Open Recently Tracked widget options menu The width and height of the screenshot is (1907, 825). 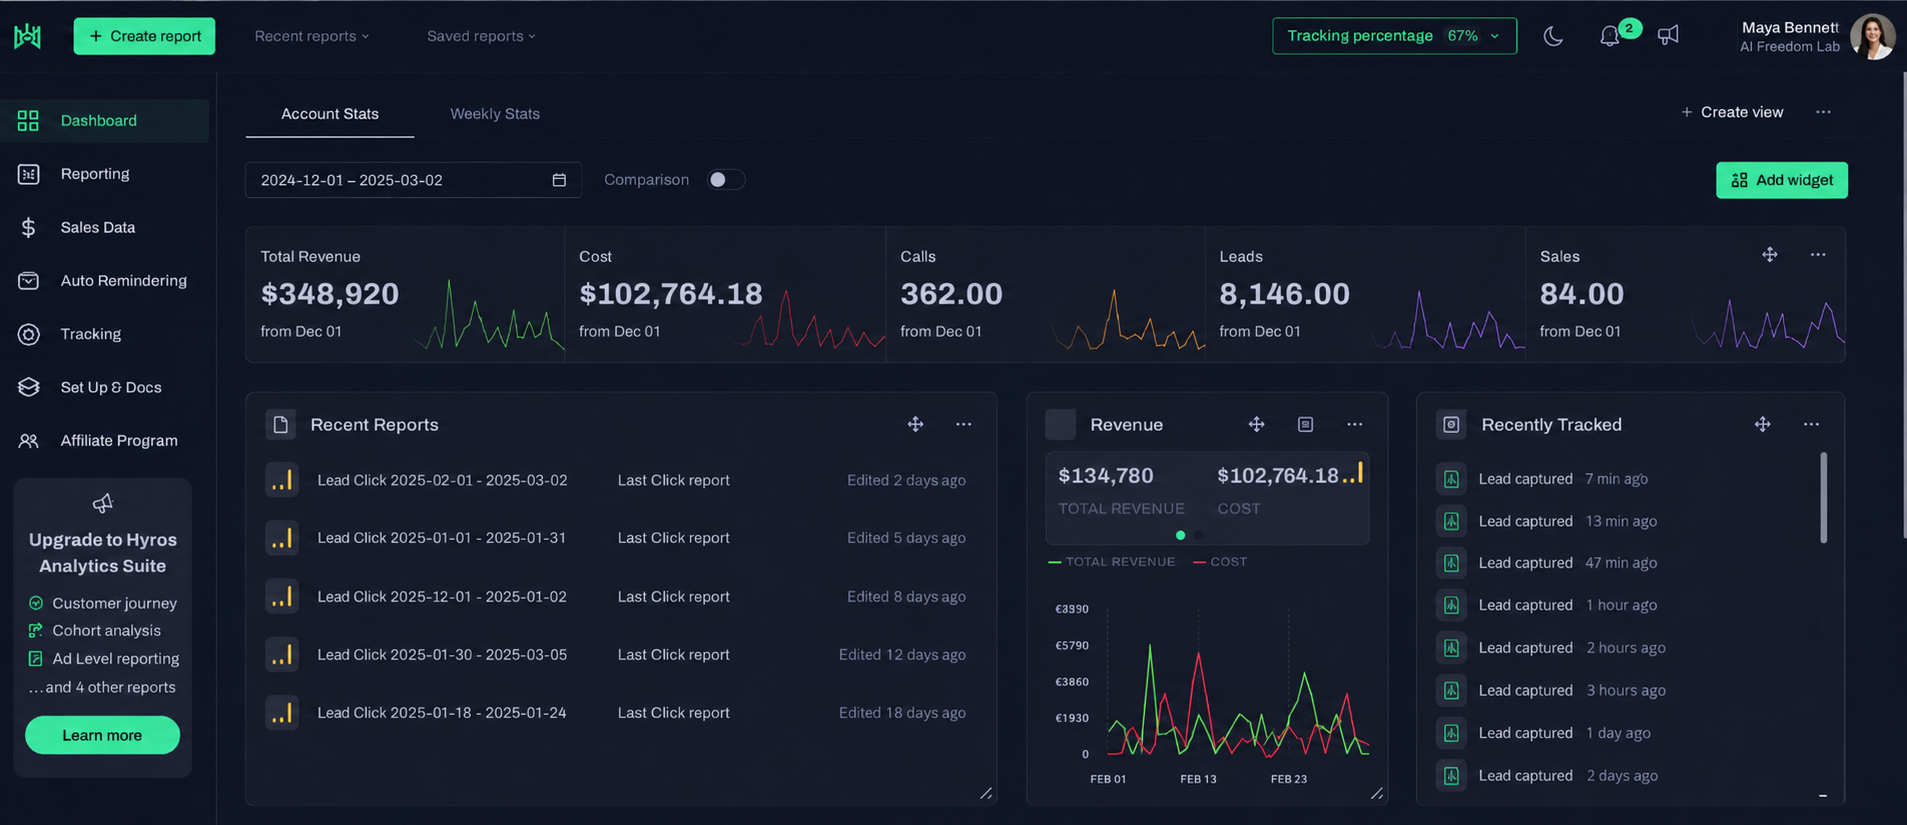pos(1811,424)
